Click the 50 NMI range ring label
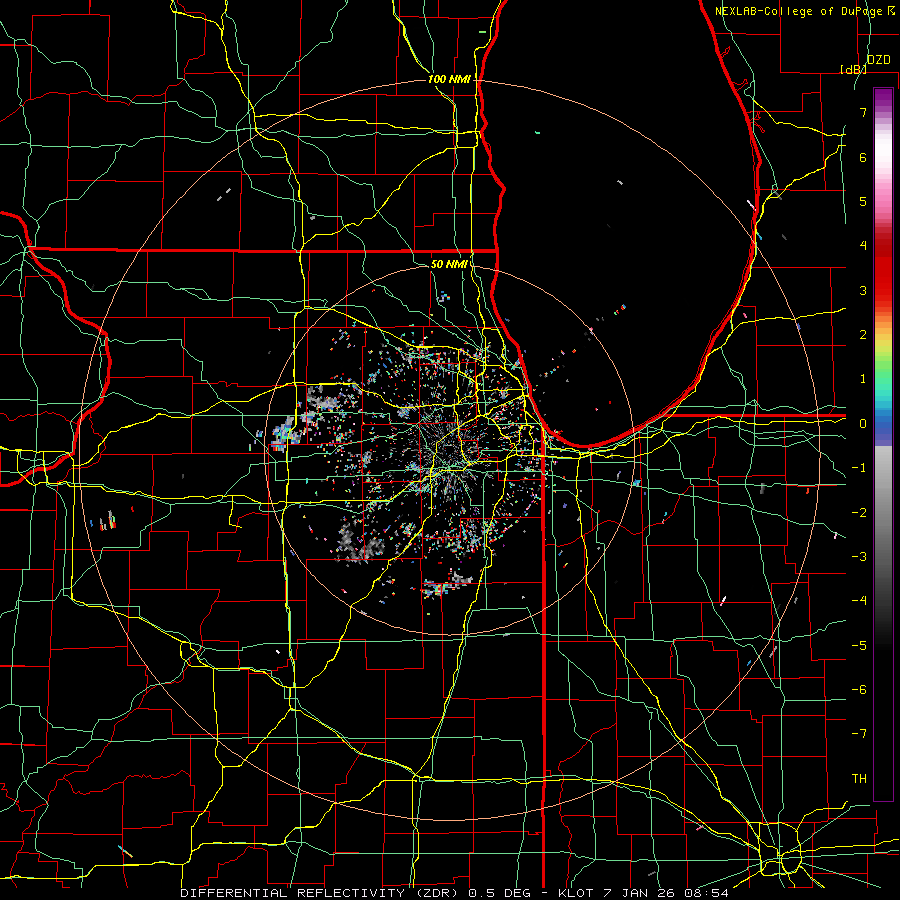 click(449, 264)
